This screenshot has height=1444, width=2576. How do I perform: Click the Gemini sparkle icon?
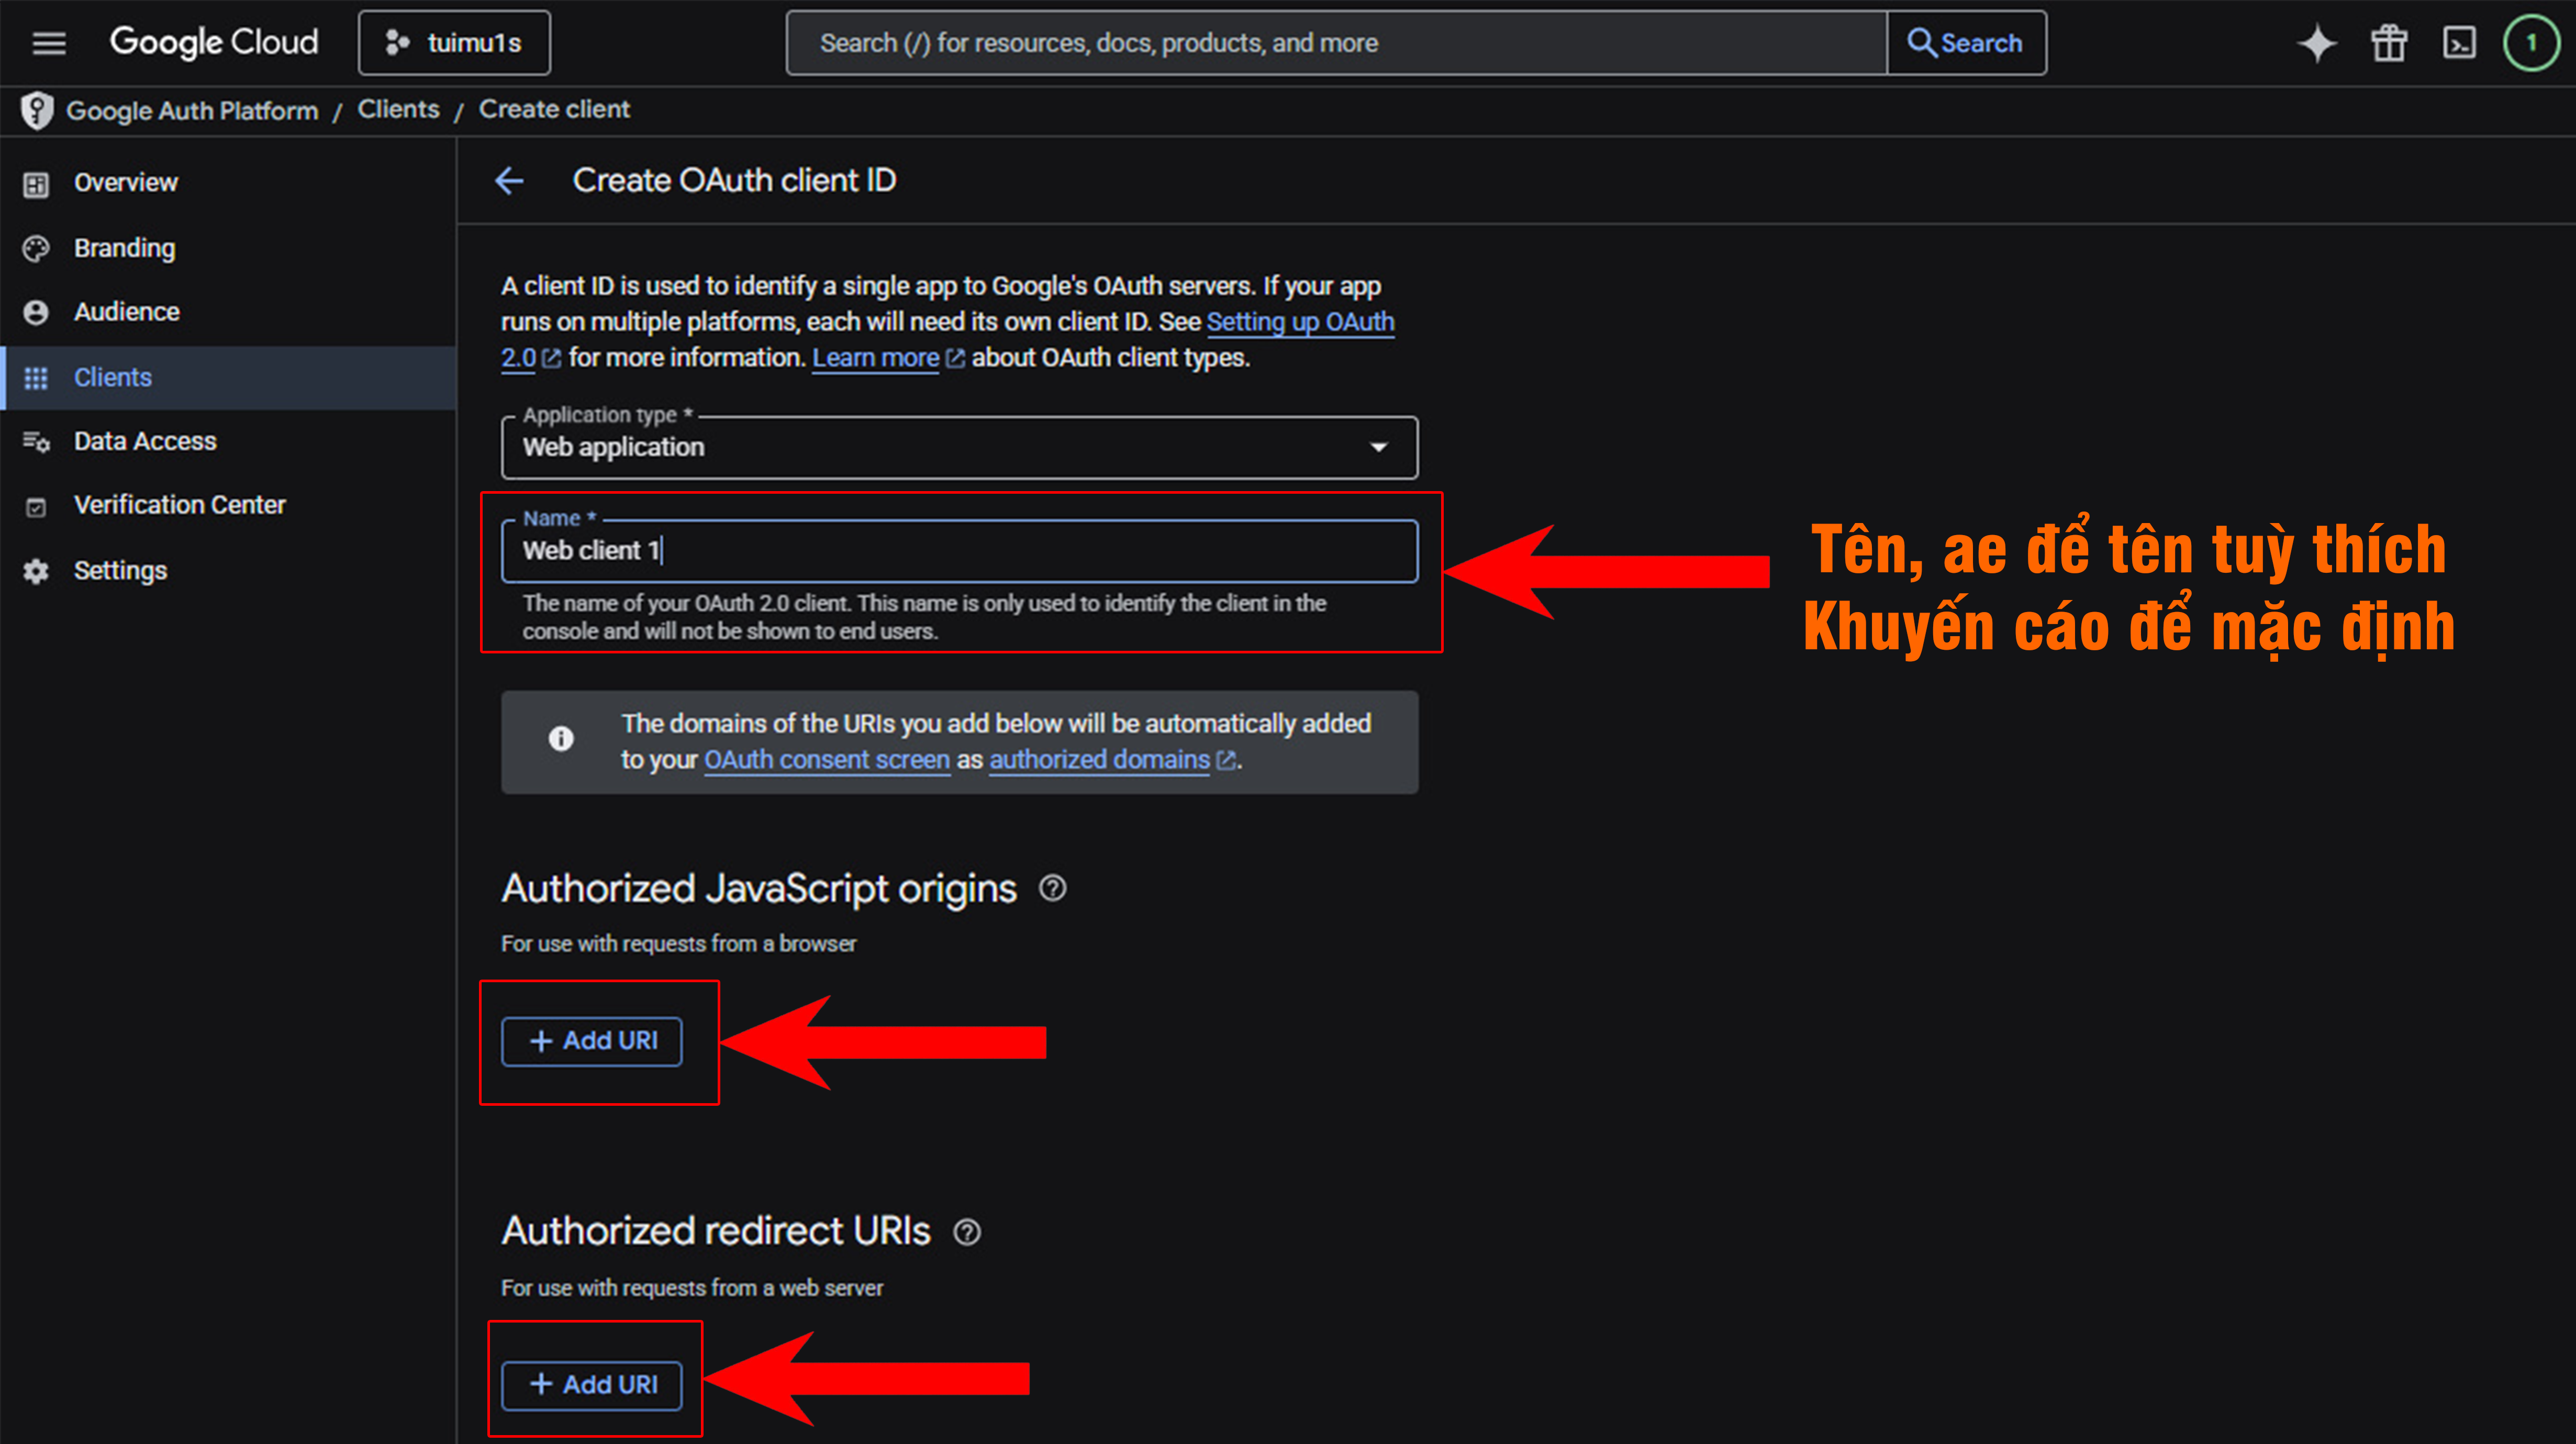pos(2316,43)
